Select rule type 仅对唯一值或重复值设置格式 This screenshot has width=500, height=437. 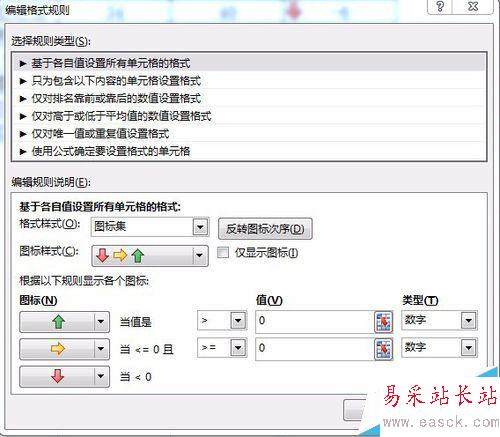(249, 134)
